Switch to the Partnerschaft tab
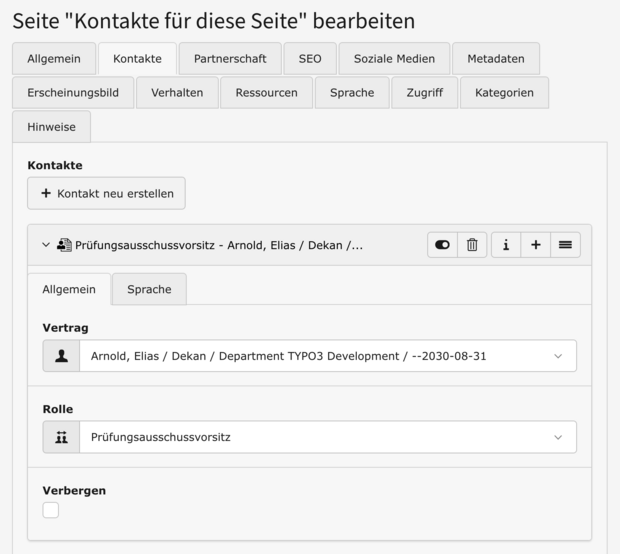The image size is (620, 554). pyautogui.click(x=229, y=59)
